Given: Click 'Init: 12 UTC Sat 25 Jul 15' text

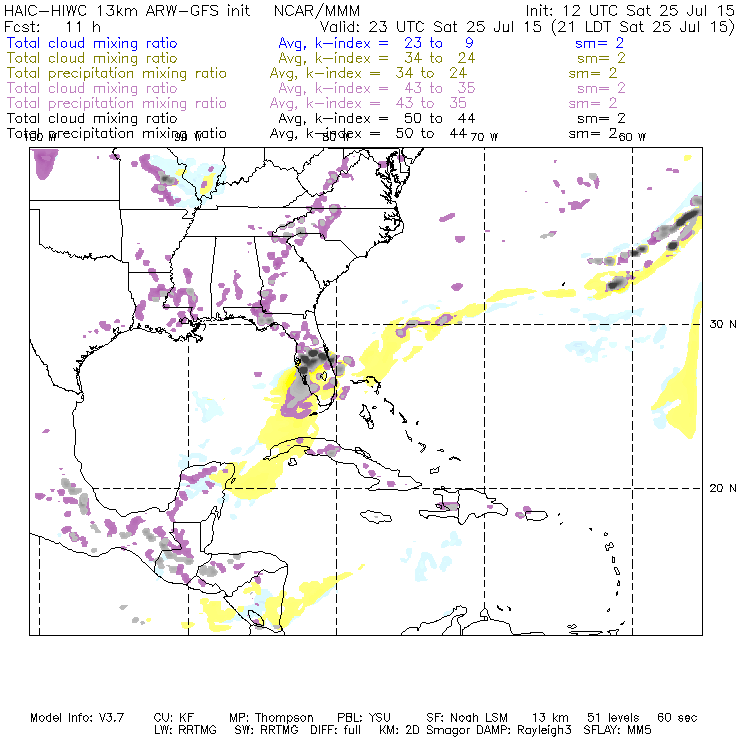Looking at the screenshot, I should tap(630, 11).
